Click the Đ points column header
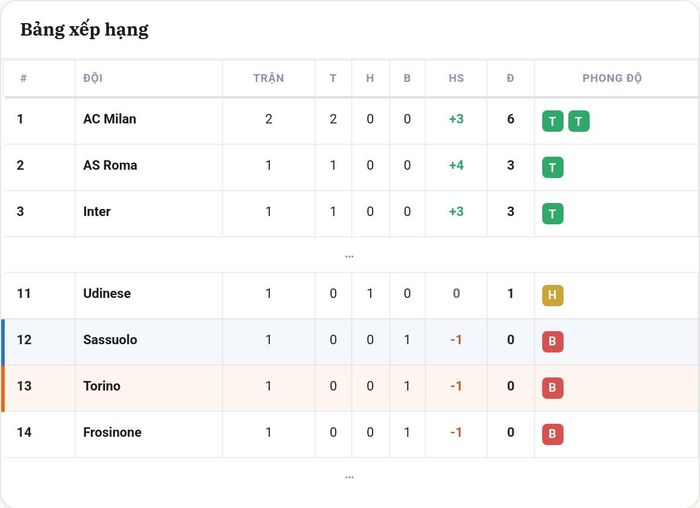Image resolution: width=700 pixels, height=508 pixels. pyautogui.click(x=510, y=78)
